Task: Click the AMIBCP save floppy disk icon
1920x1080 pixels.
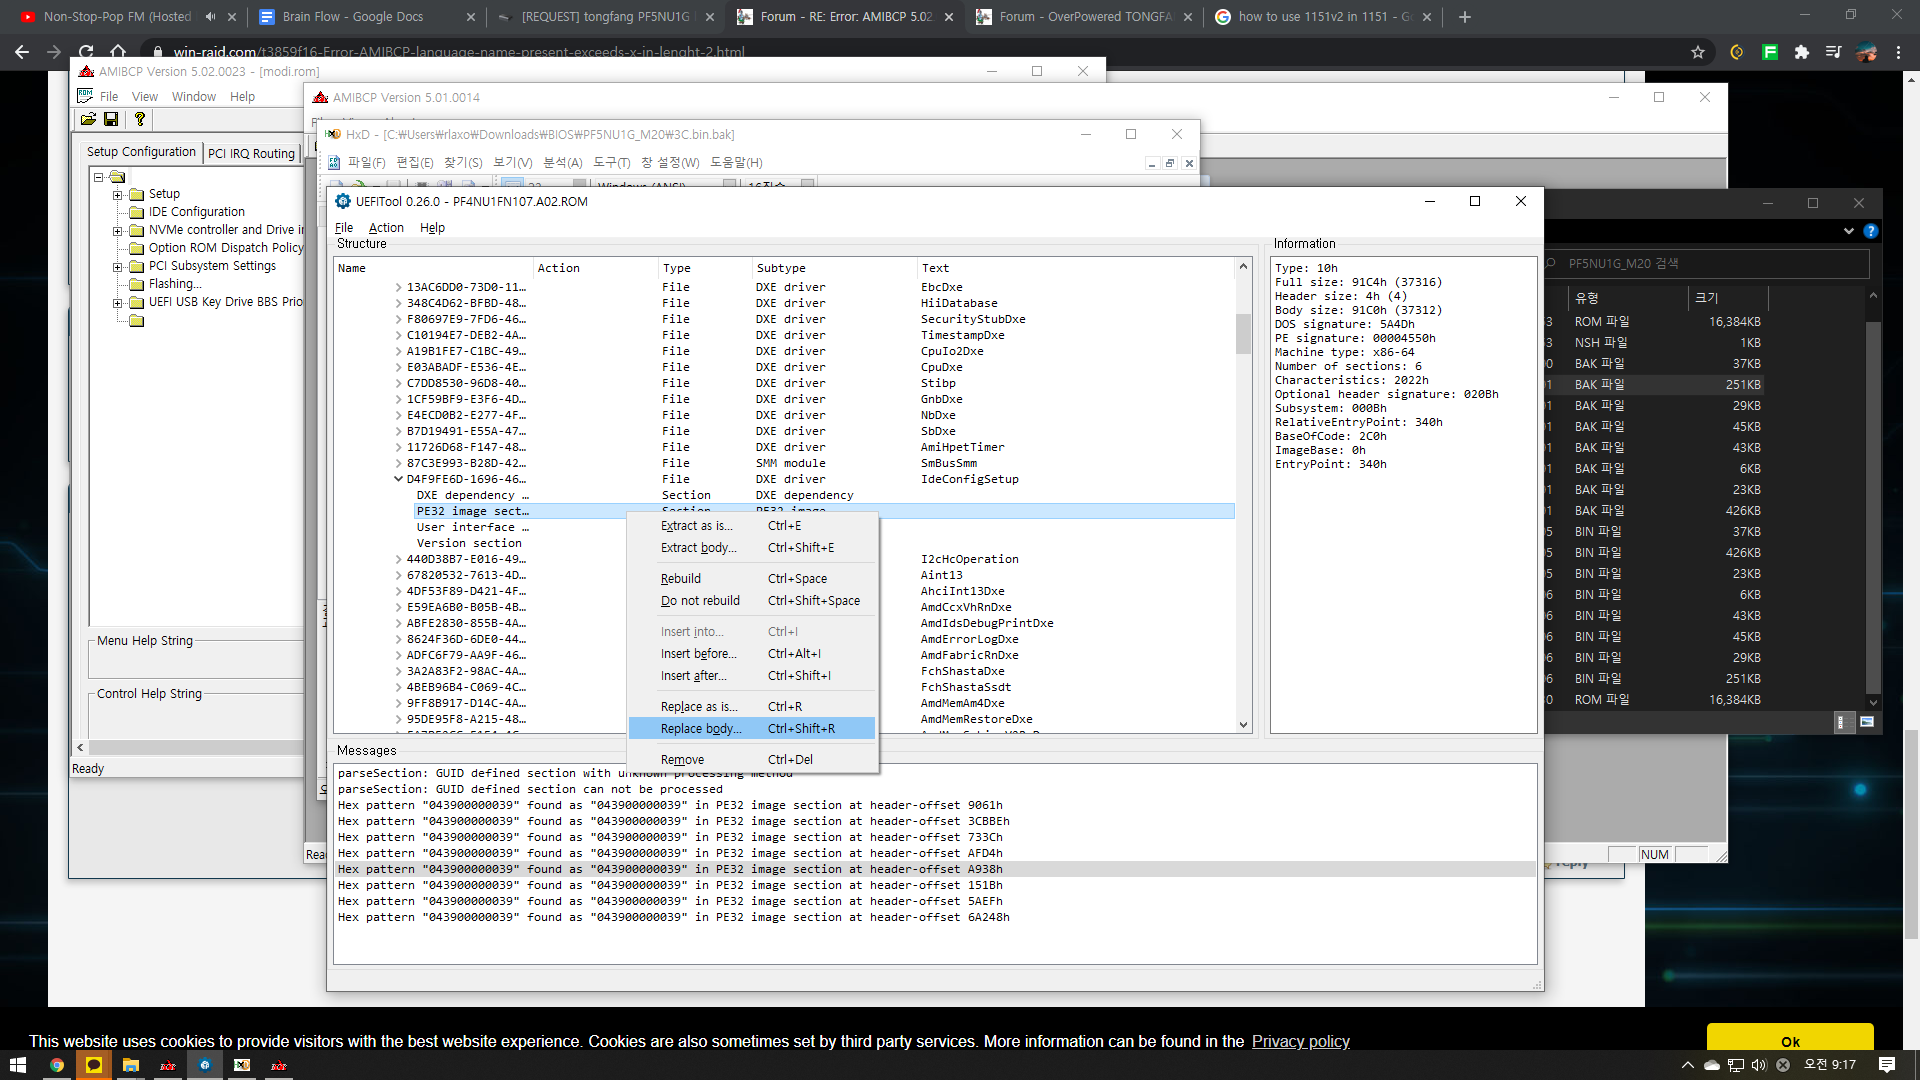Action: pyautogui.click(x=111, y=119)
